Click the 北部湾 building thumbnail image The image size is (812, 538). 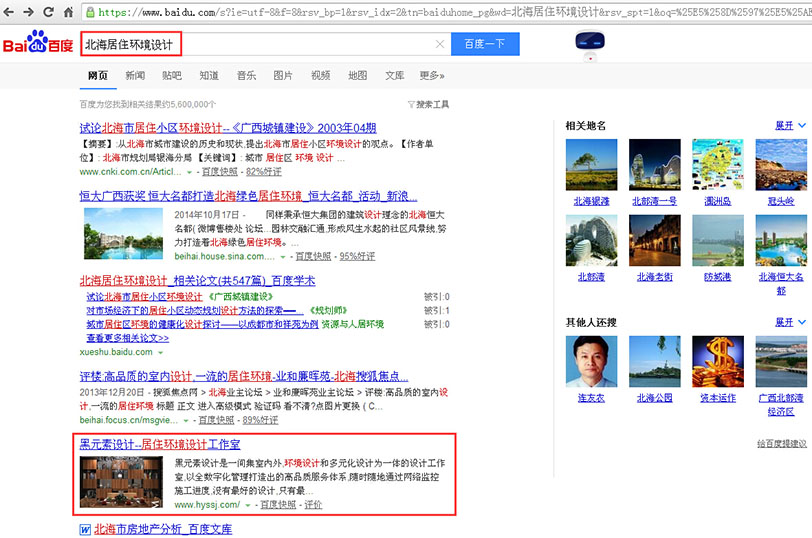tap(591, 240)
